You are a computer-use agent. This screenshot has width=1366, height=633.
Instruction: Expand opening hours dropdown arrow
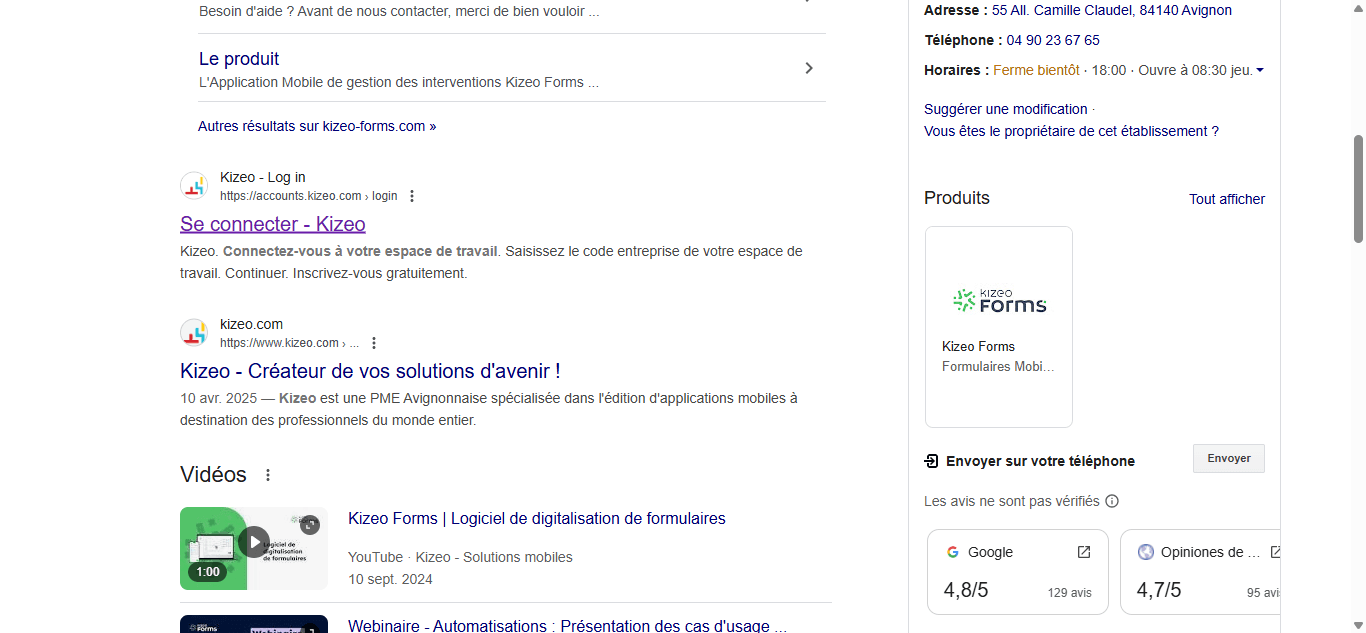point(1260,70)
